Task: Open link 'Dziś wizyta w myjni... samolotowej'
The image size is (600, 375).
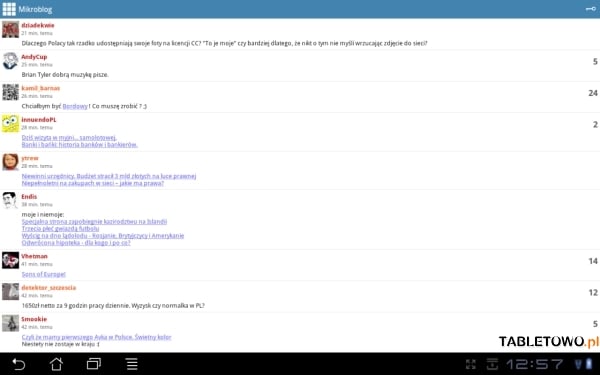Action: 69,137
